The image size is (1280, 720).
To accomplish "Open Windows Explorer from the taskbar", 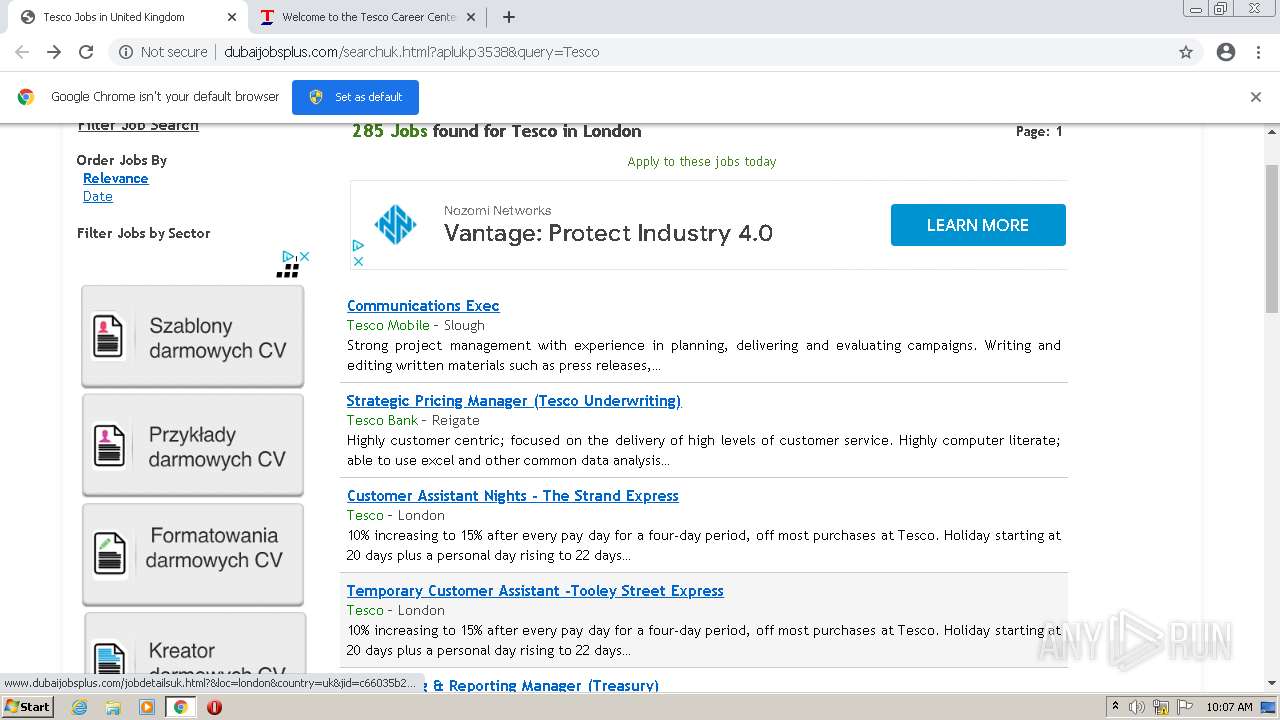I will click(x=113, y=707).
